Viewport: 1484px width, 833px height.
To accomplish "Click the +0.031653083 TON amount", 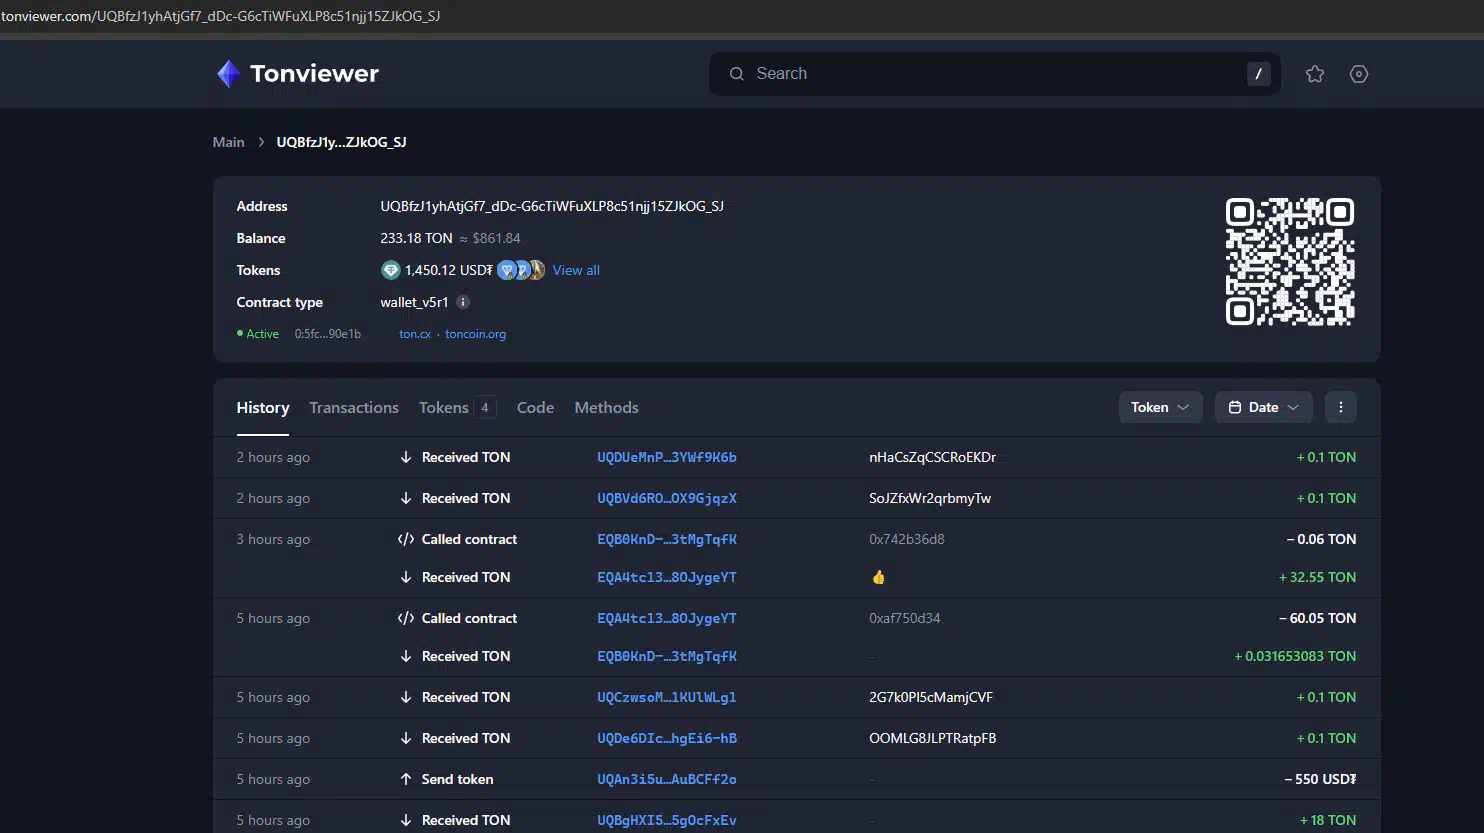I will tap(1295, 656).
